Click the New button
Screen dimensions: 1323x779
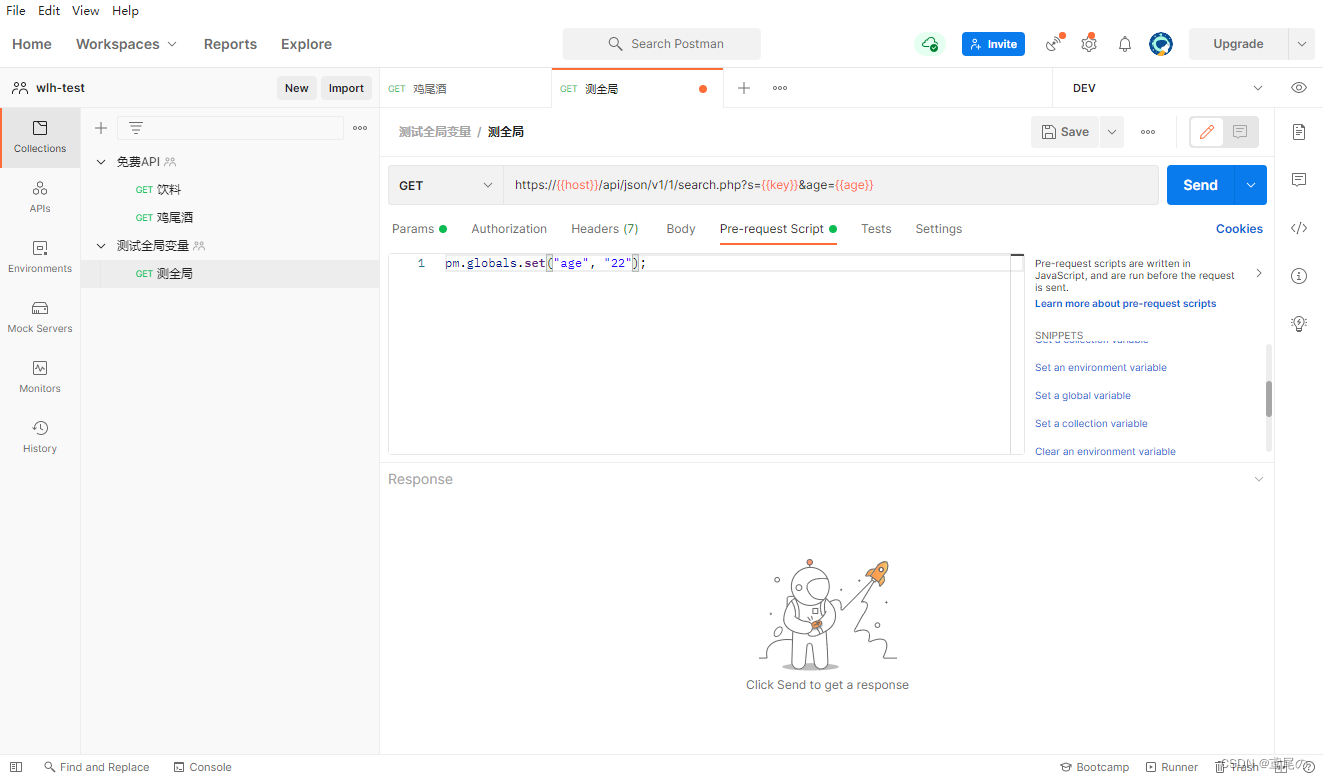(297, 88)
